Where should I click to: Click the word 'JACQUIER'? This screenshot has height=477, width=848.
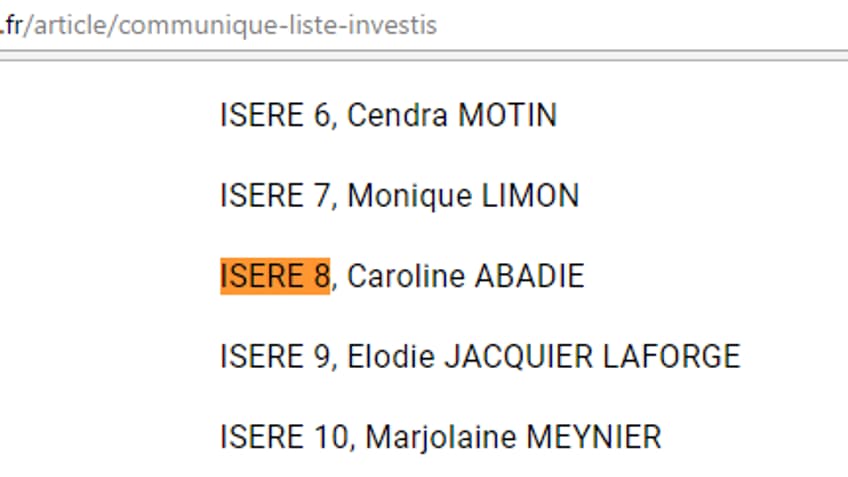pyautogui.click(x=519, y=357)
